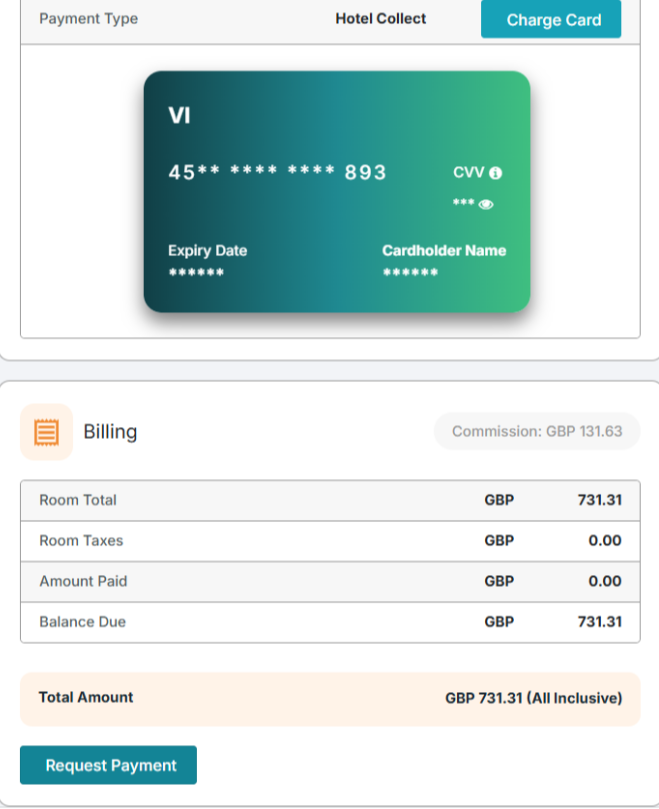Click the masked CVV asterisks

pos(463,204)
